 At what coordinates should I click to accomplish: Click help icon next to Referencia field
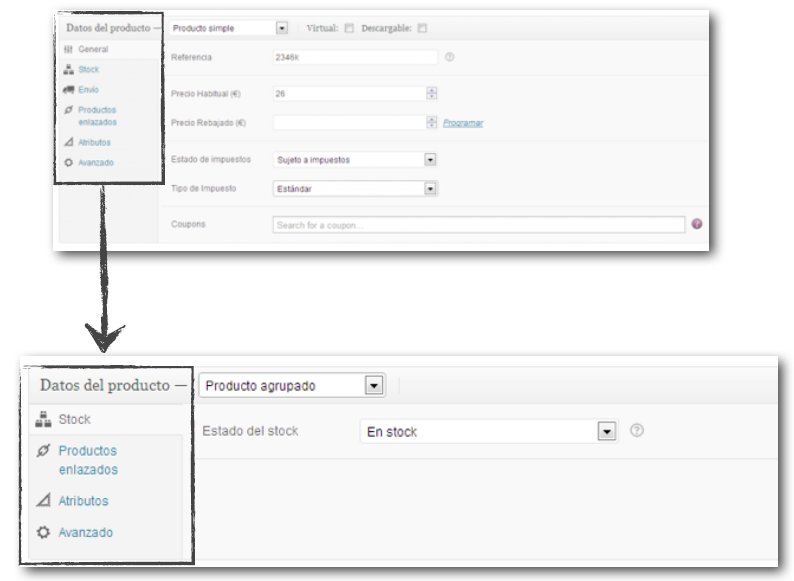click(449, 57)
